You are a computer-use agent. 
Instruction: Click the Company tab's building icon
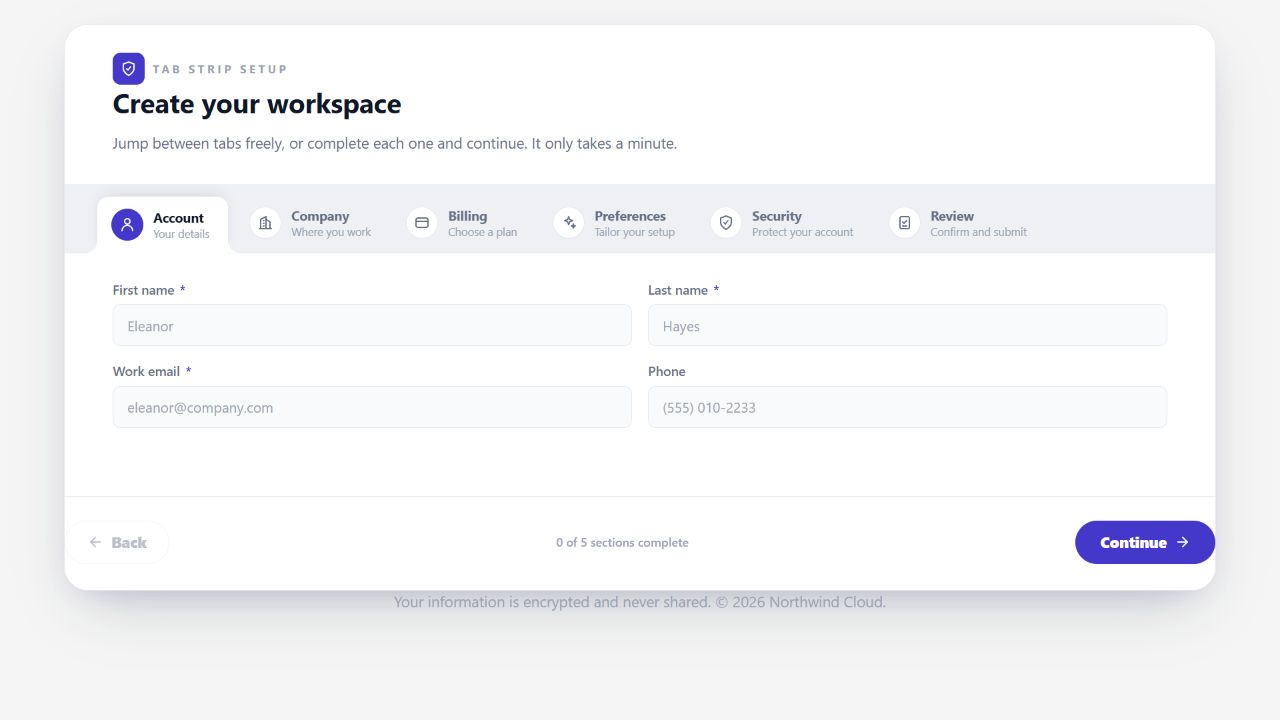pos(265,223)
